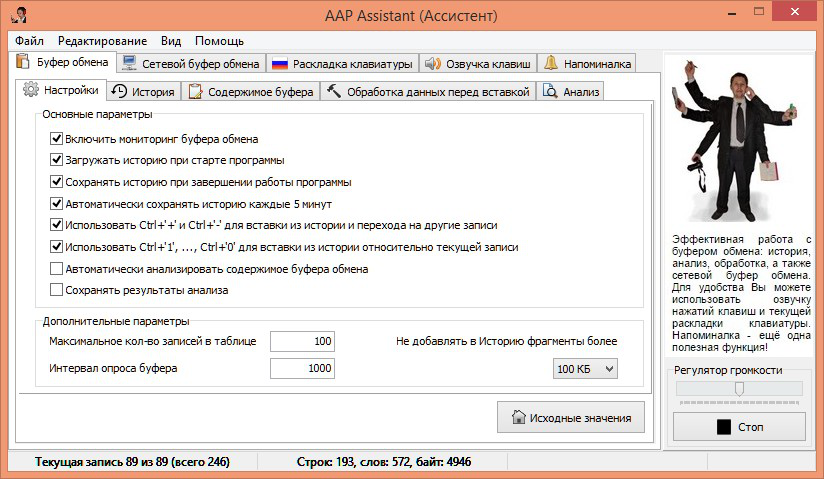Switch to Сетевой буфер обмена tab
Image resolution: width=824 pixels, height=479 pixels.
point(191,63)
